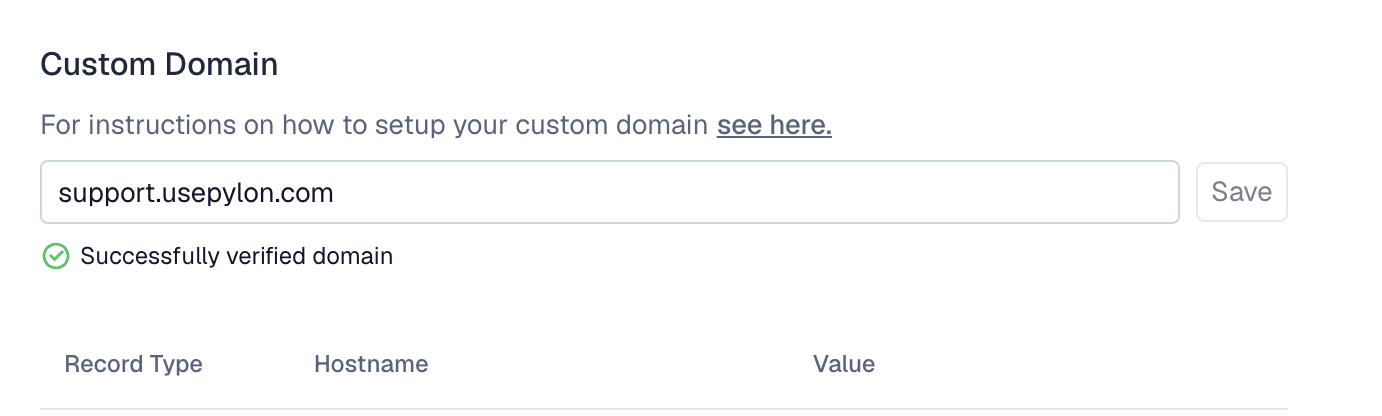Click the Value header in DNS table
Image resolution: width=1382 pixels, height=416 pixels.
844,364
